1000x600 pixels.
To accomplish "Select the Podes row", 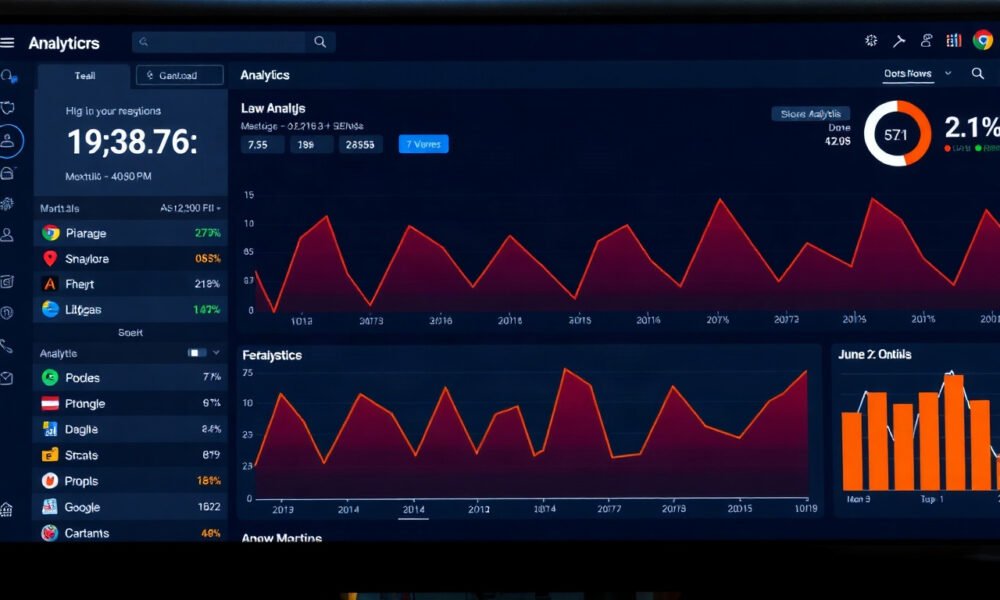I will 130,377.
